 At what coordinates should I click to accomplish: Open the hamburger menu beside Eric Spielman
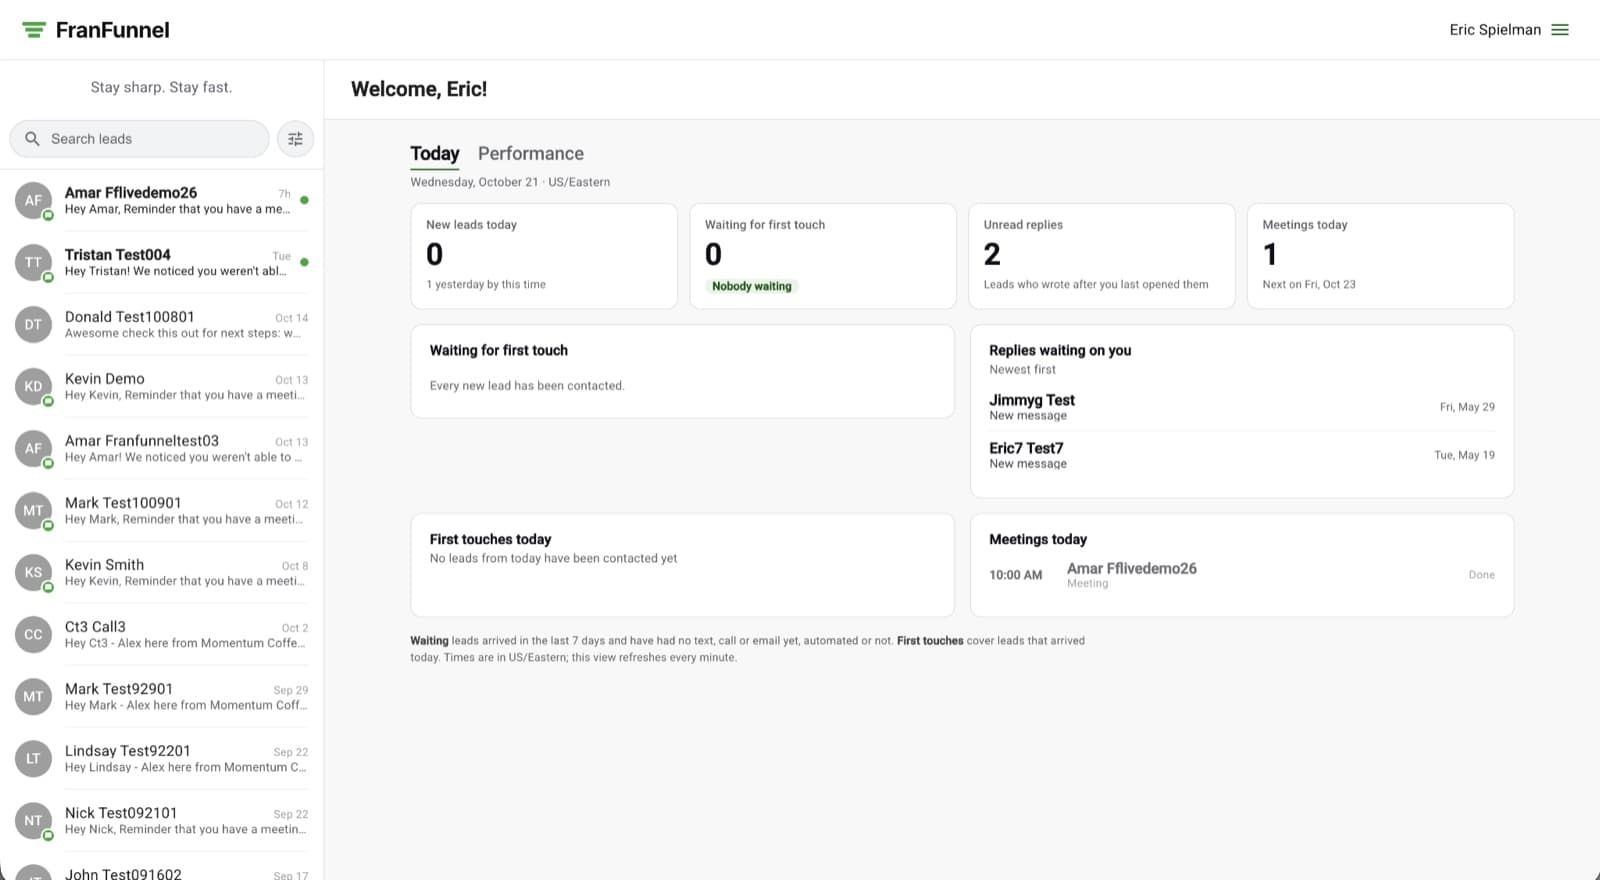pos(1560,30)
